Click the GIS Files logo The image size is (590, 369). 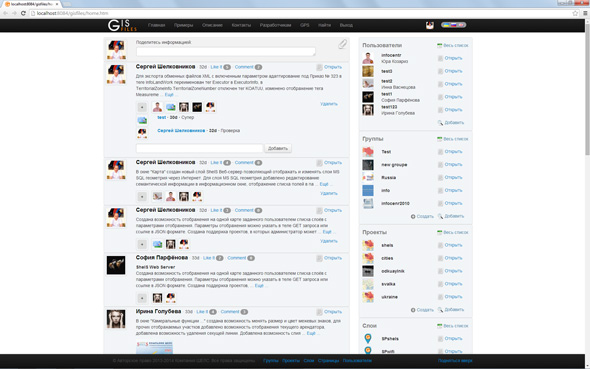click(122, 25)
